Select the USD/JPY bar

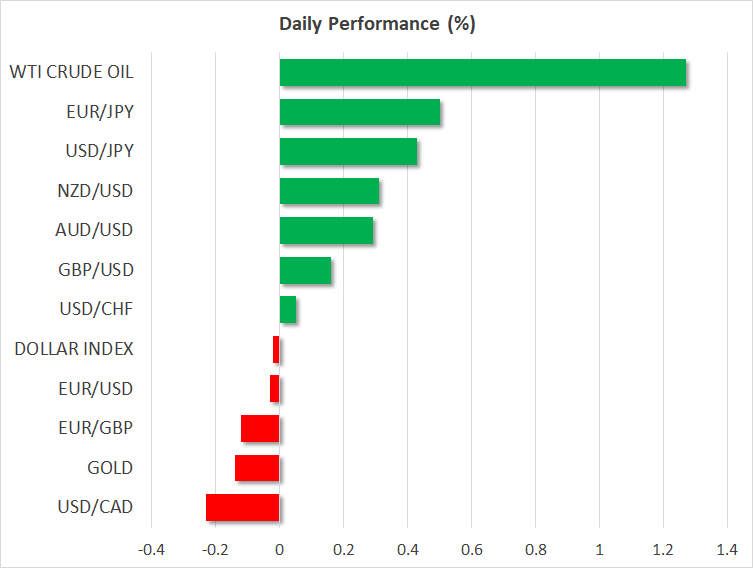tap(348, 152)
